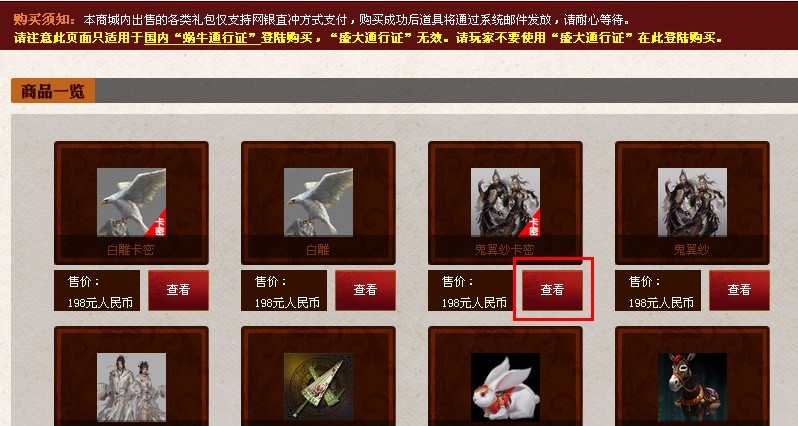Image resolution: width=798 pixels, height=426 pixels.
Task: Click the red 卡密 badge on 白雕卡密
Action: tap(157, 225)
